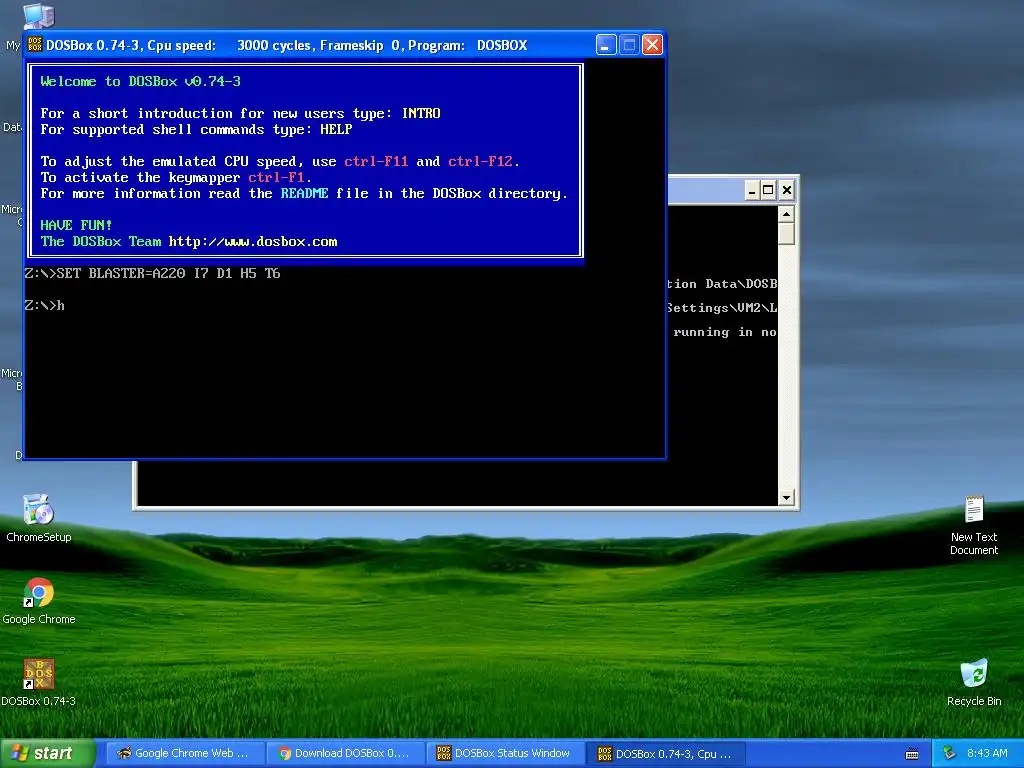Image resolution: width=1024 pixels, height=768 pixels.
Task: Click the Z:\>h command prompt line
Action: click(x=44, y=305)
